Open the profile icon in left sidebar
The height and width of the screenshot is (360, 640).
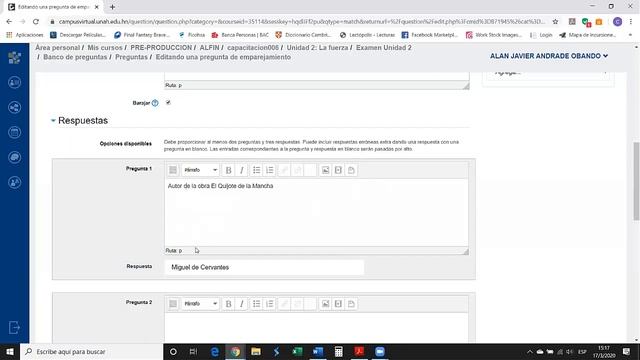(14, 82)
